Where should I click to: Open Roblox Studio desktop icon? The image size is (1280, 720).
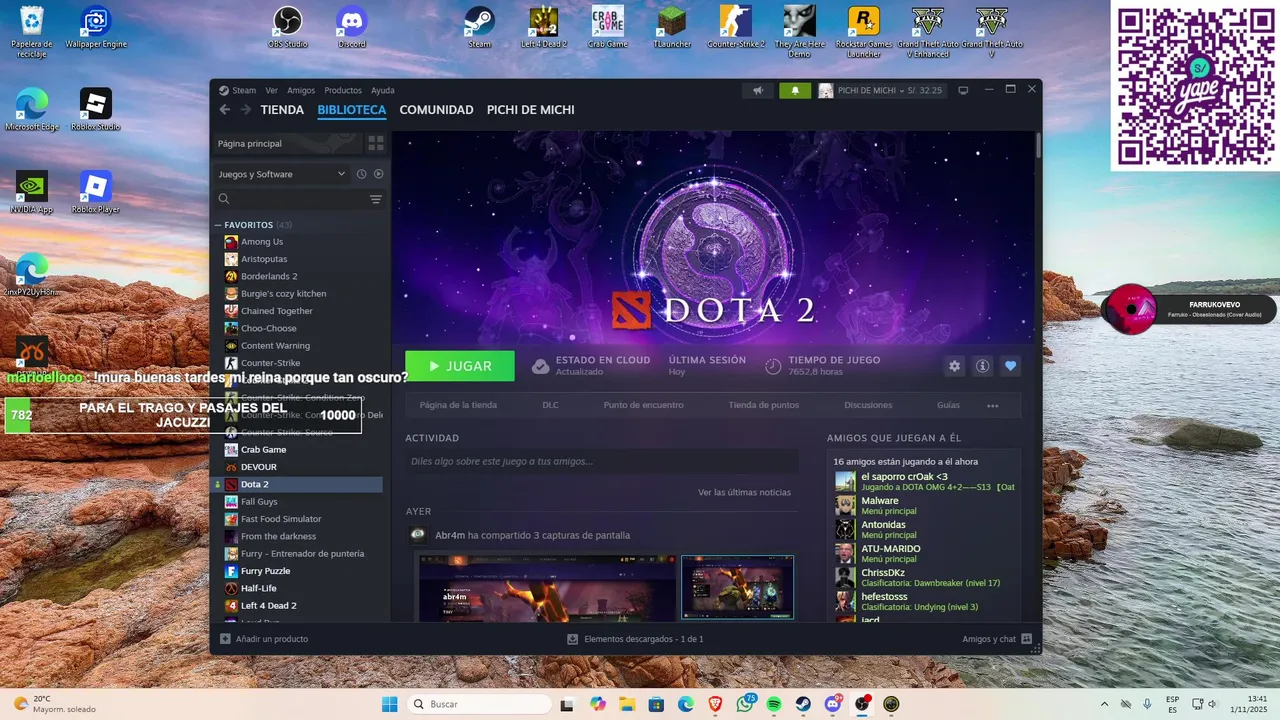tap(96, 109)
